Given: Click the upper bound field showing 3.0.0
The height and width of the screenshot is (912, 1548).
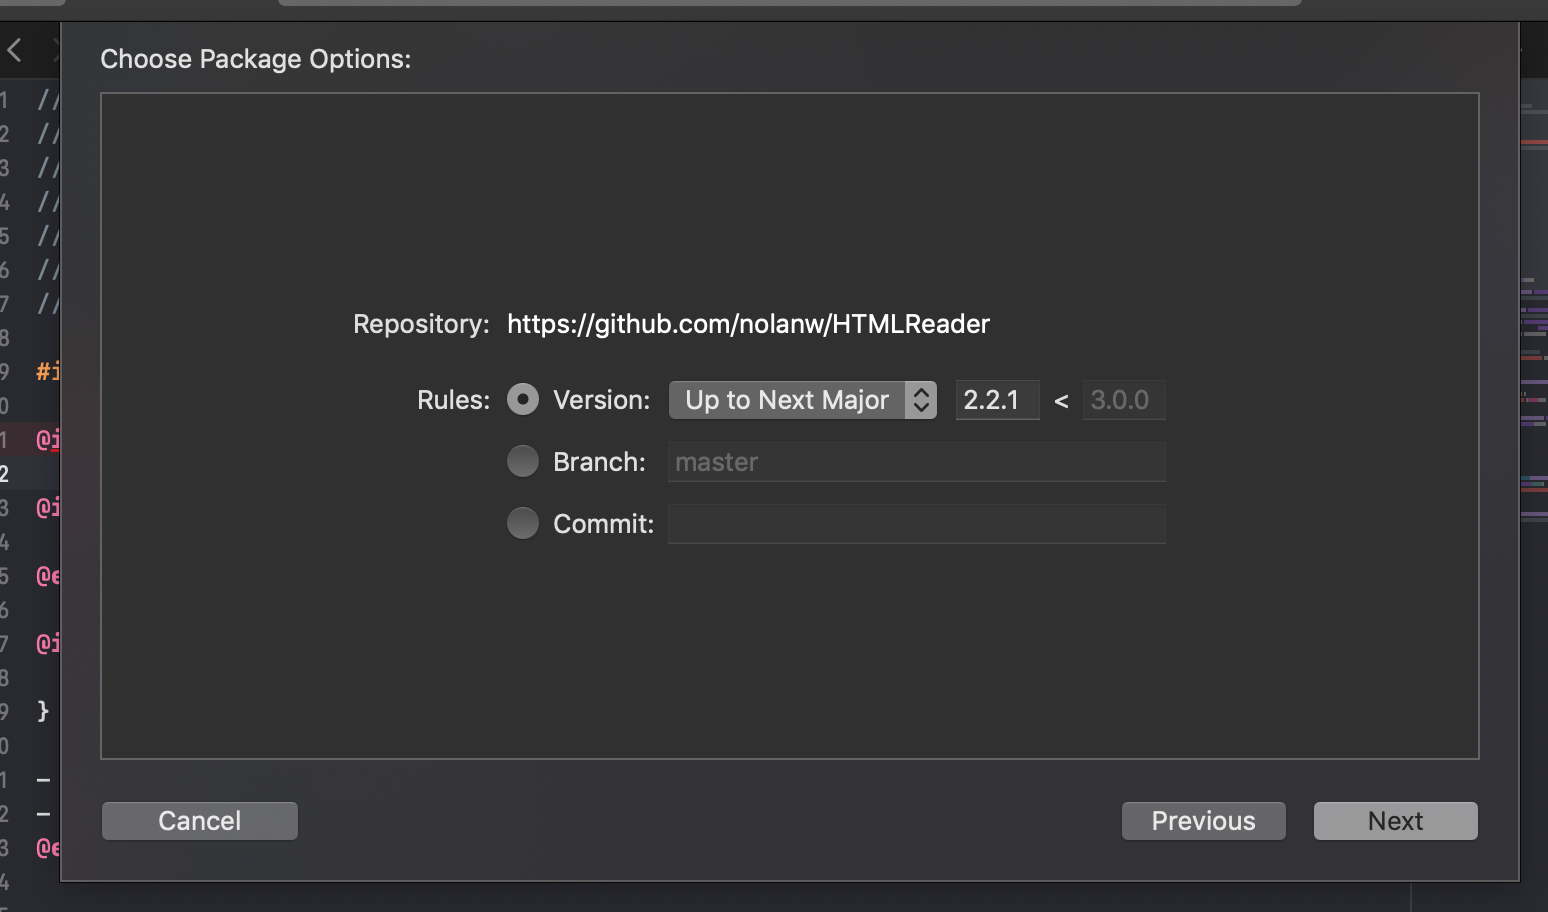Looking at the screenshot, I should [1123, 399].
